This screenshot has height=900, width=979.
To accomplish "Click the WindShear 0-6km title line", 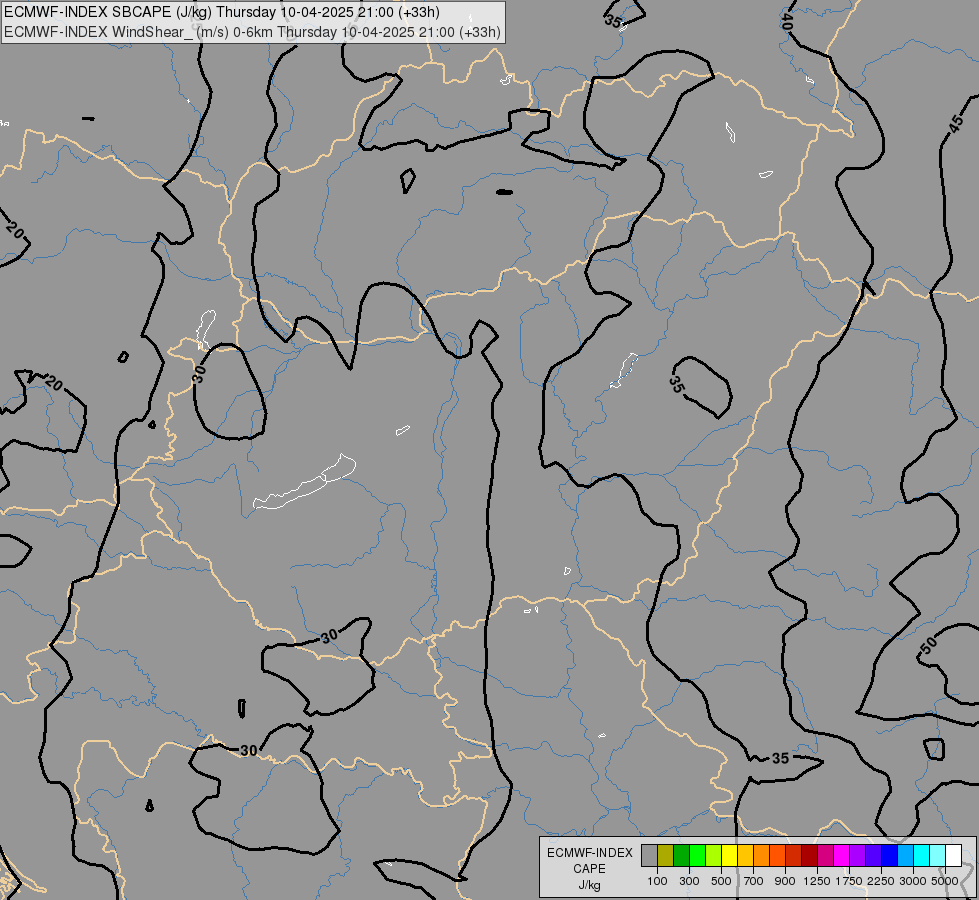I will (252, 32).
